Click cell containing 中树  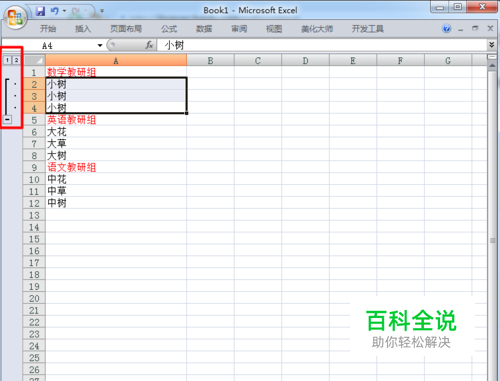click(x=116, y=203)
